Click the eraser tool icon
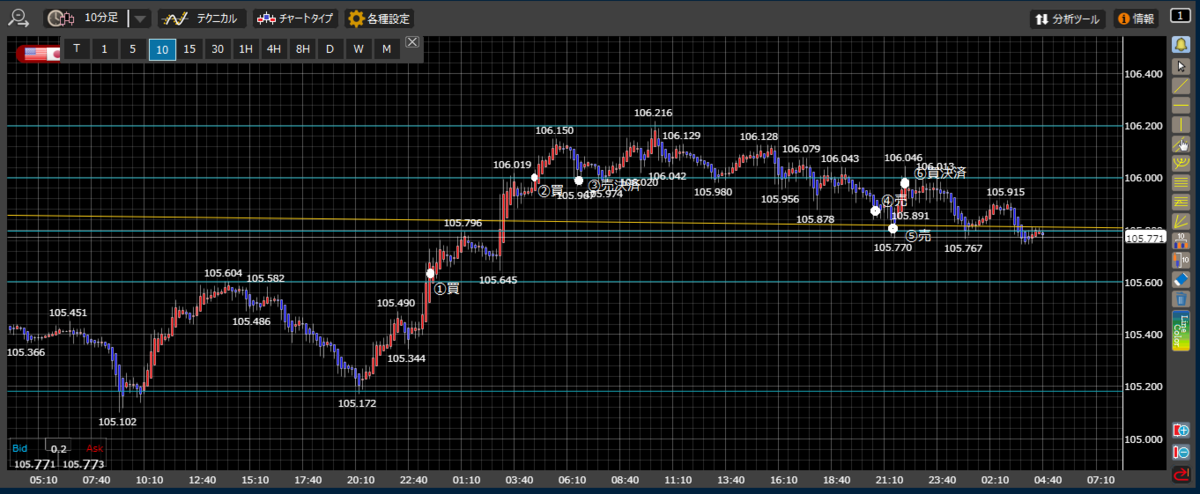 tap(1182, 278)
